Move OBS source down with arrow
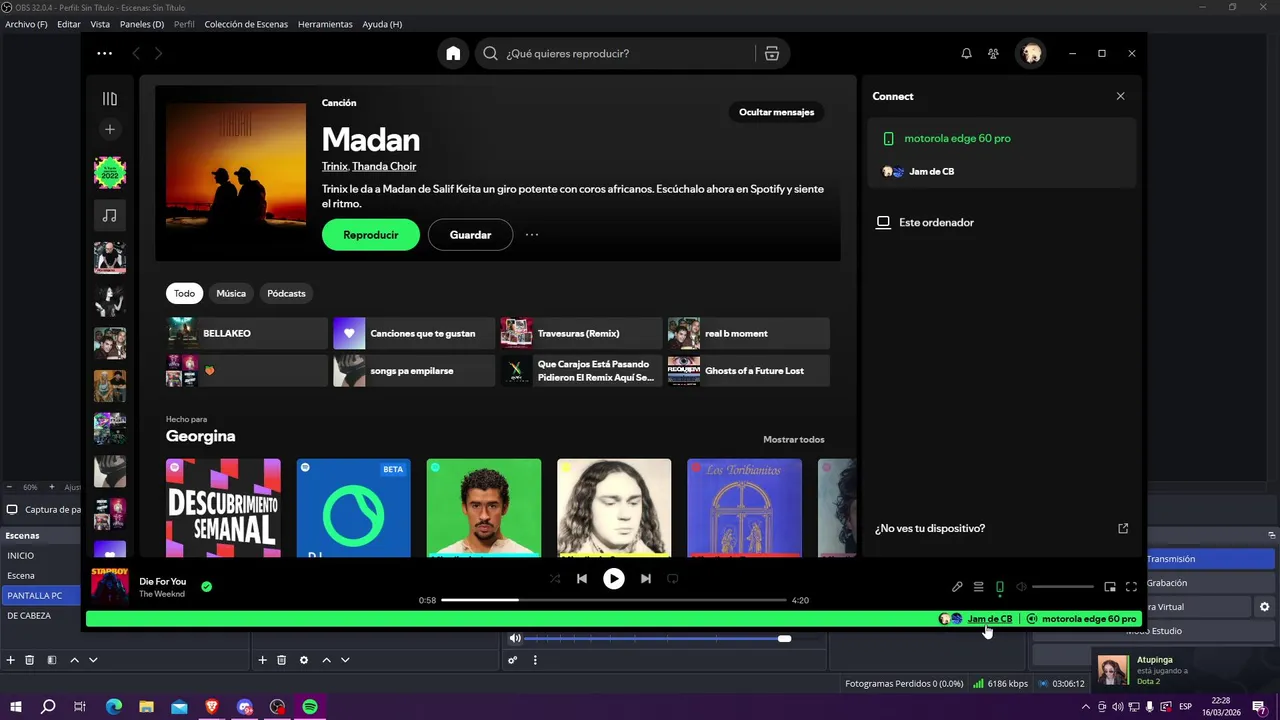This screenshot has width=1280, height=720. pyautogui.click(x=345, y=660)
